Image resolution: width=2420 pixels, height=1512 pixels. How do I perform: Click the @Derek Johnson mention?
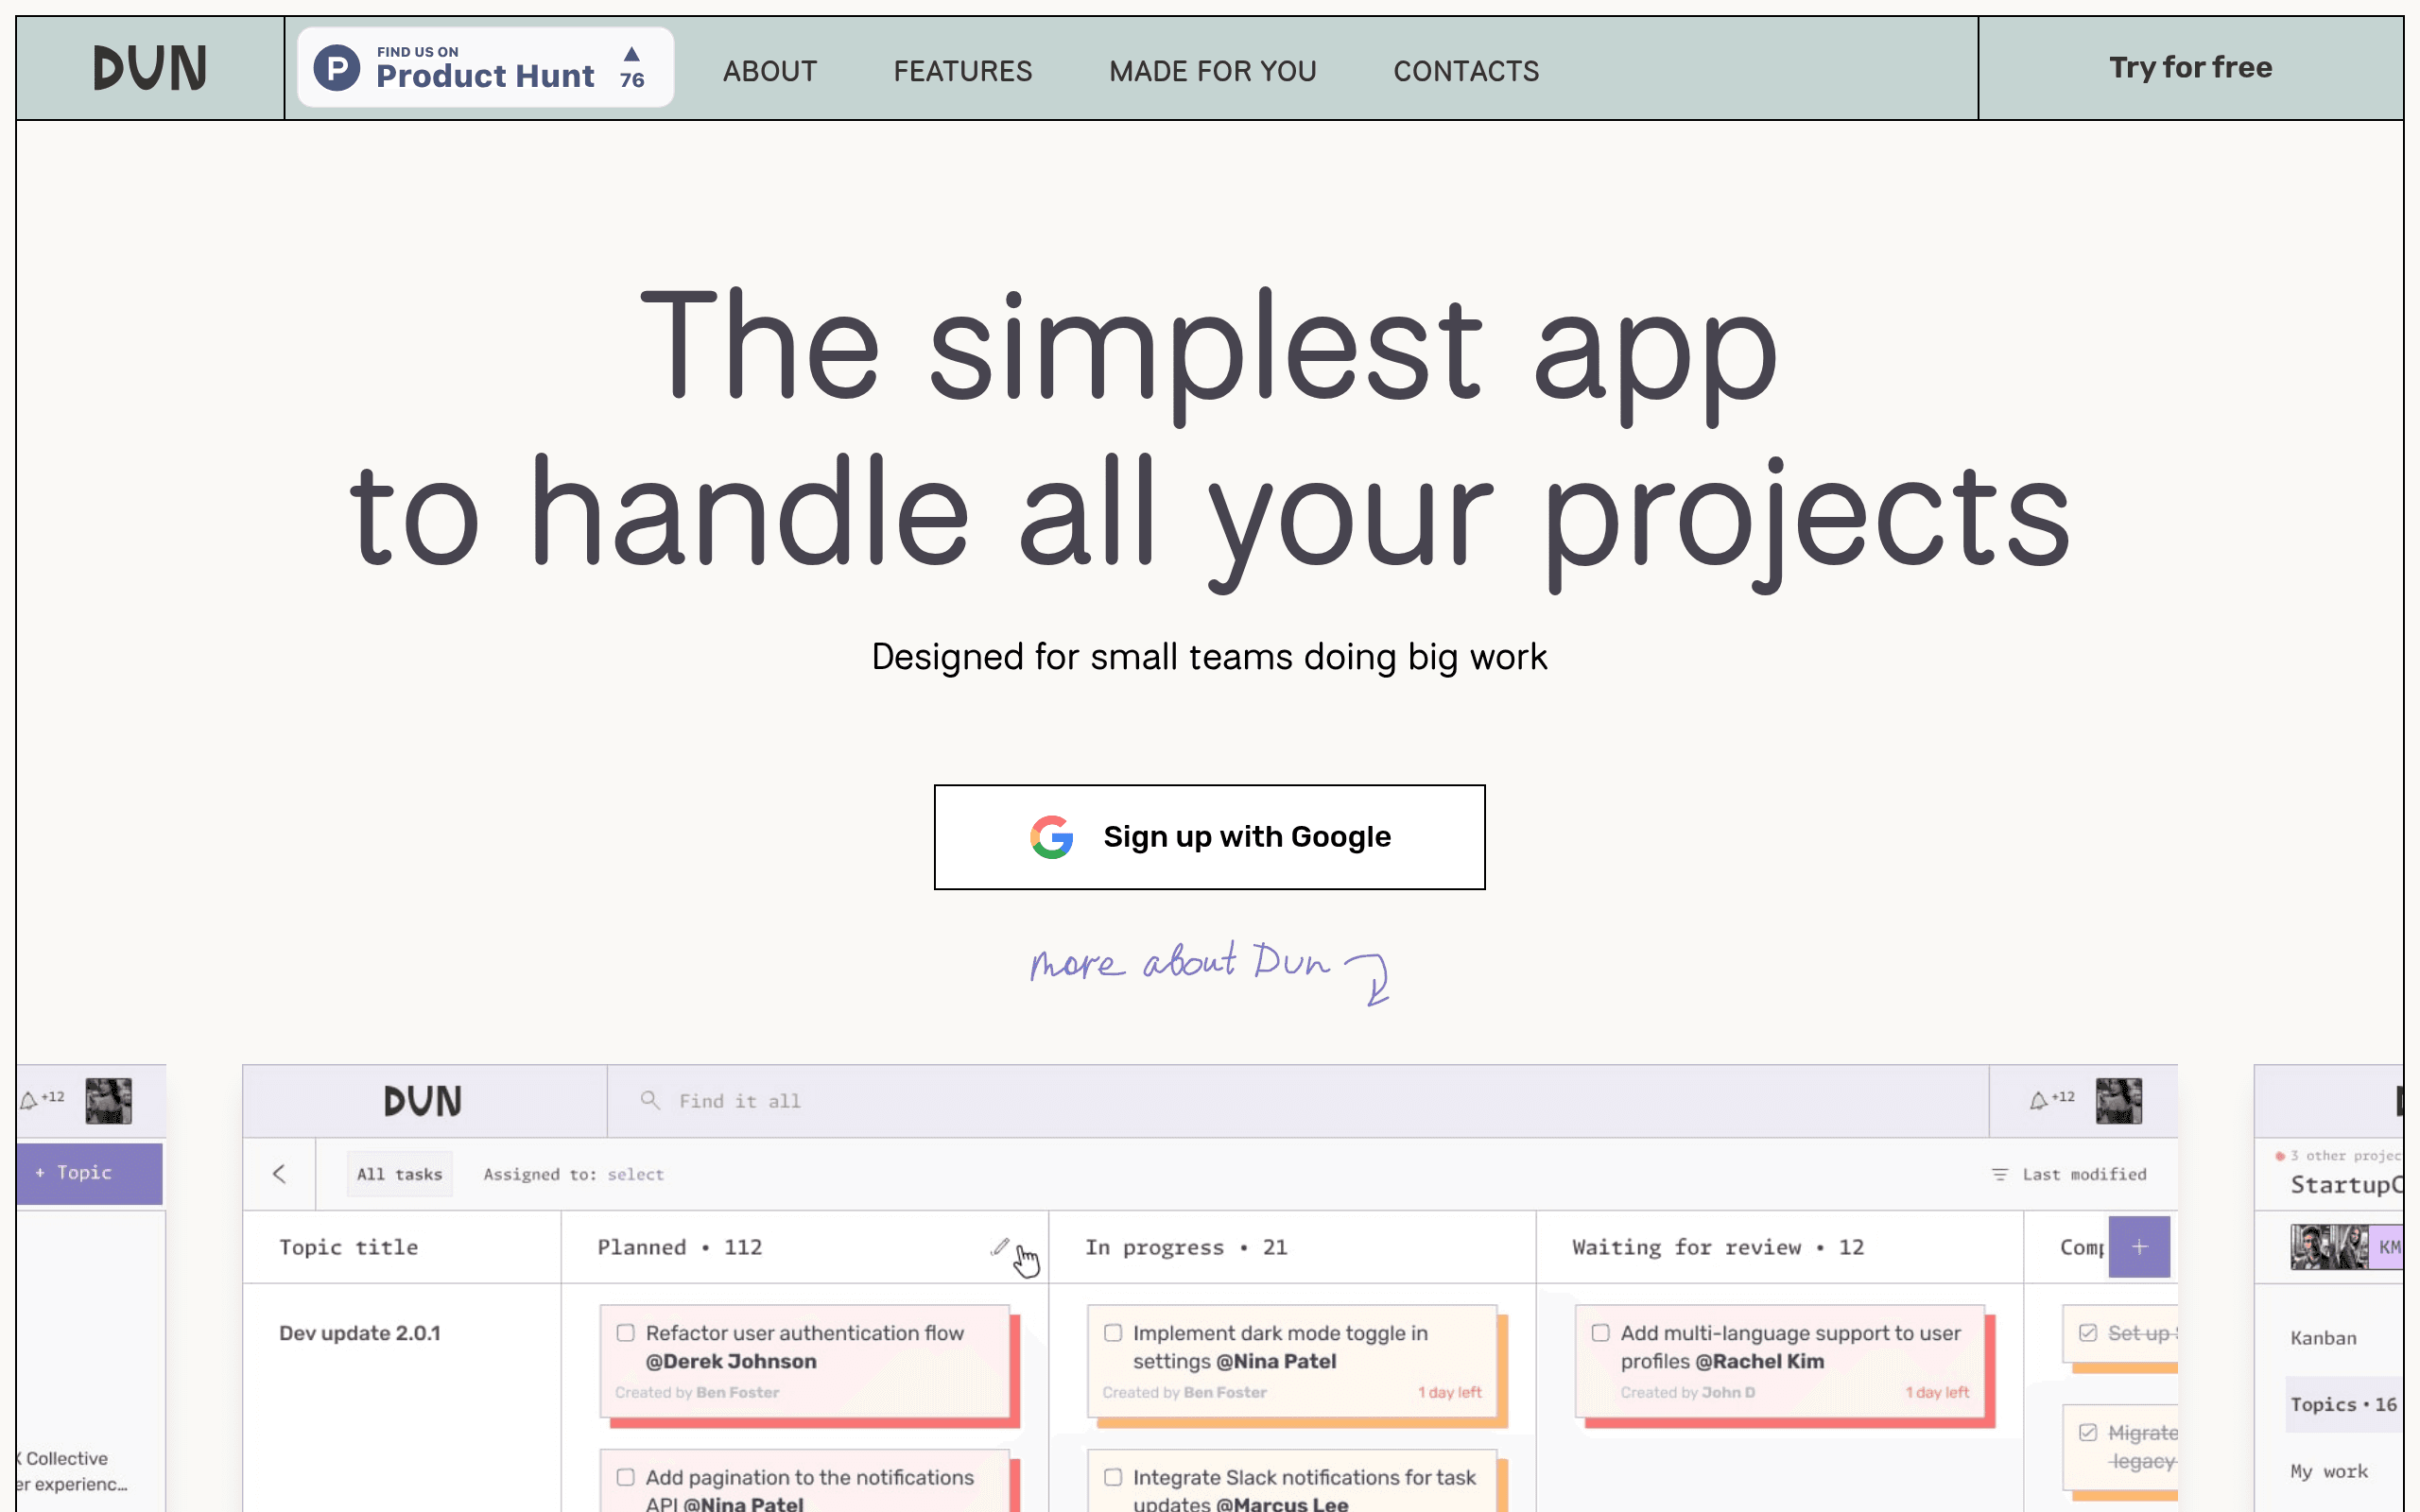731,1361
